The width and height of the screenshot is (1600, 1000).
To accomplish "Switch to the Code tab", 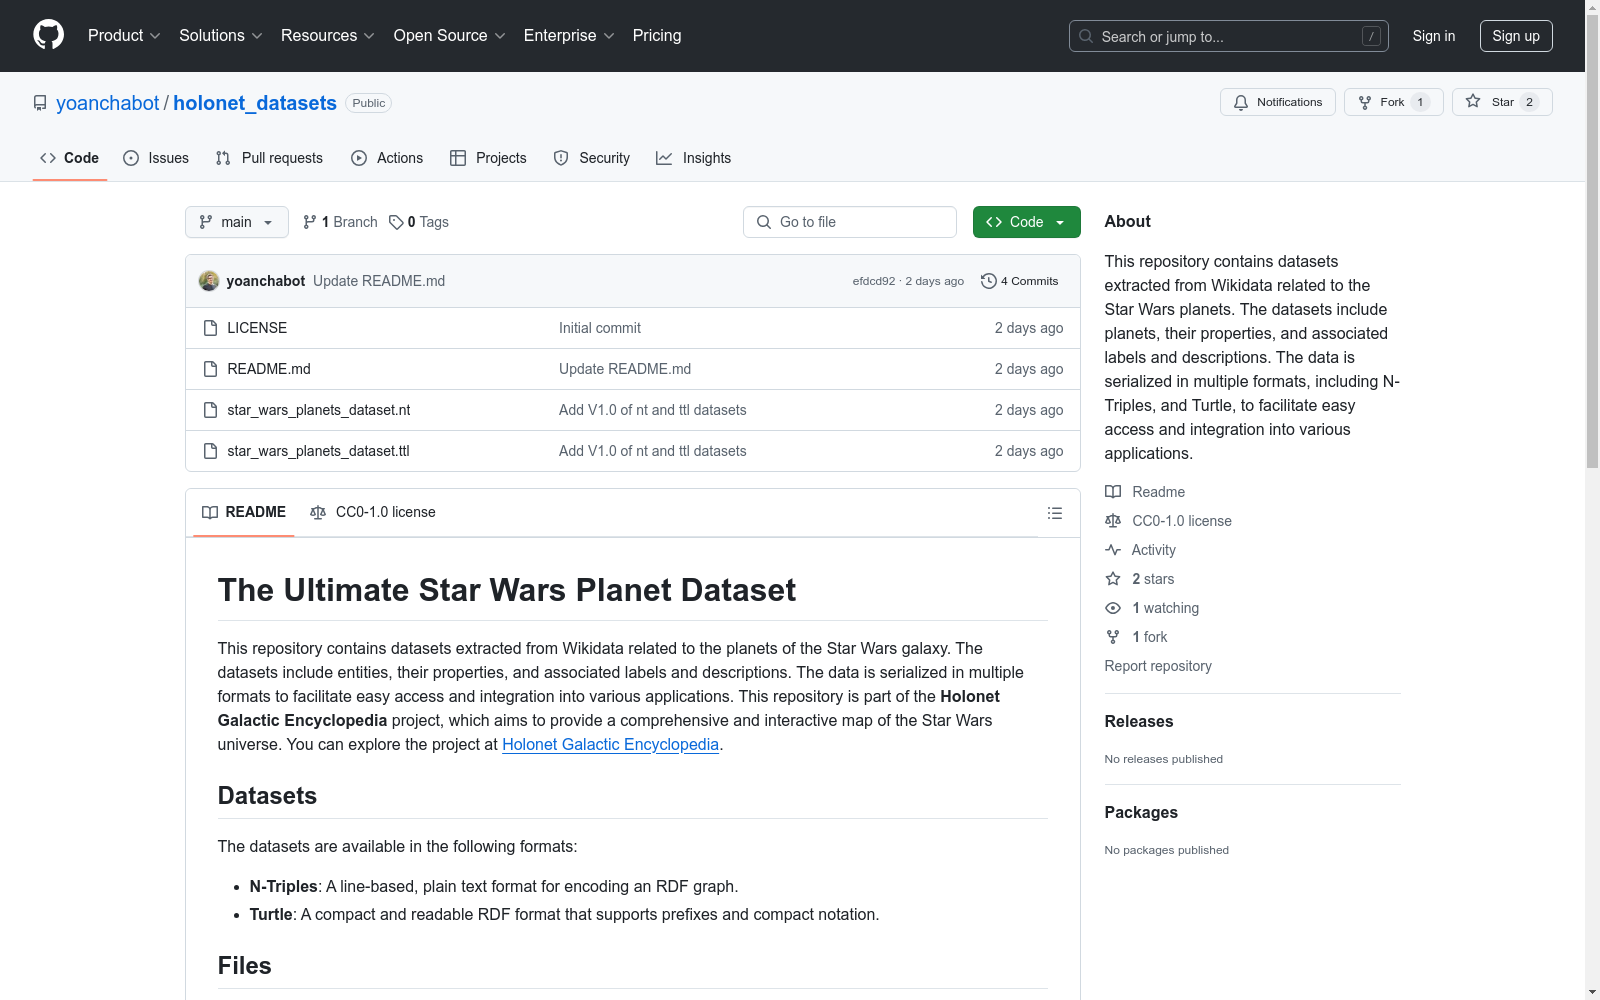I will (70, 158).
